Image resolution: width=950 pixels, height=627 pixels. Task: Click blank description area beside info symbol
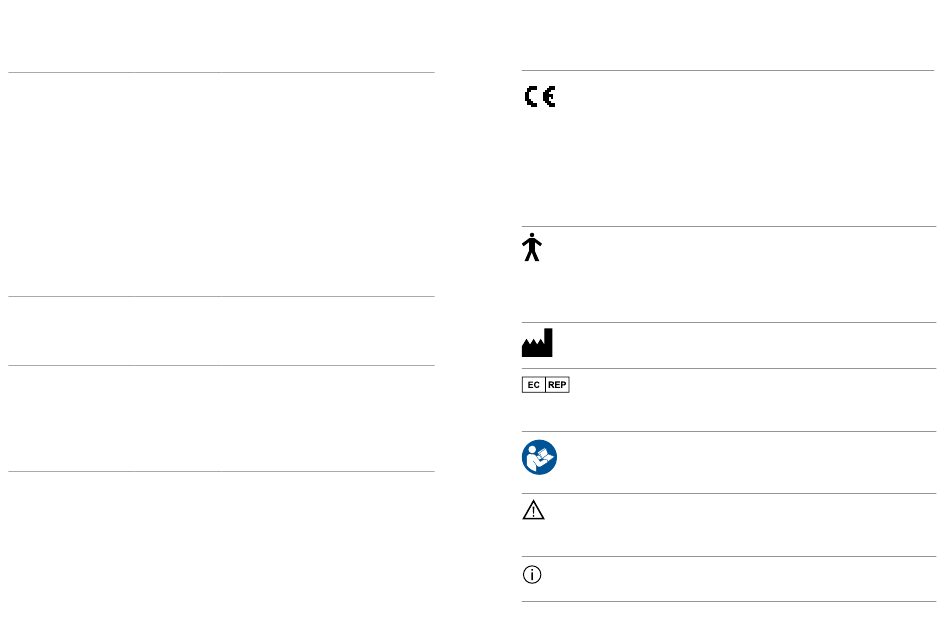click(x=740, y=579)
